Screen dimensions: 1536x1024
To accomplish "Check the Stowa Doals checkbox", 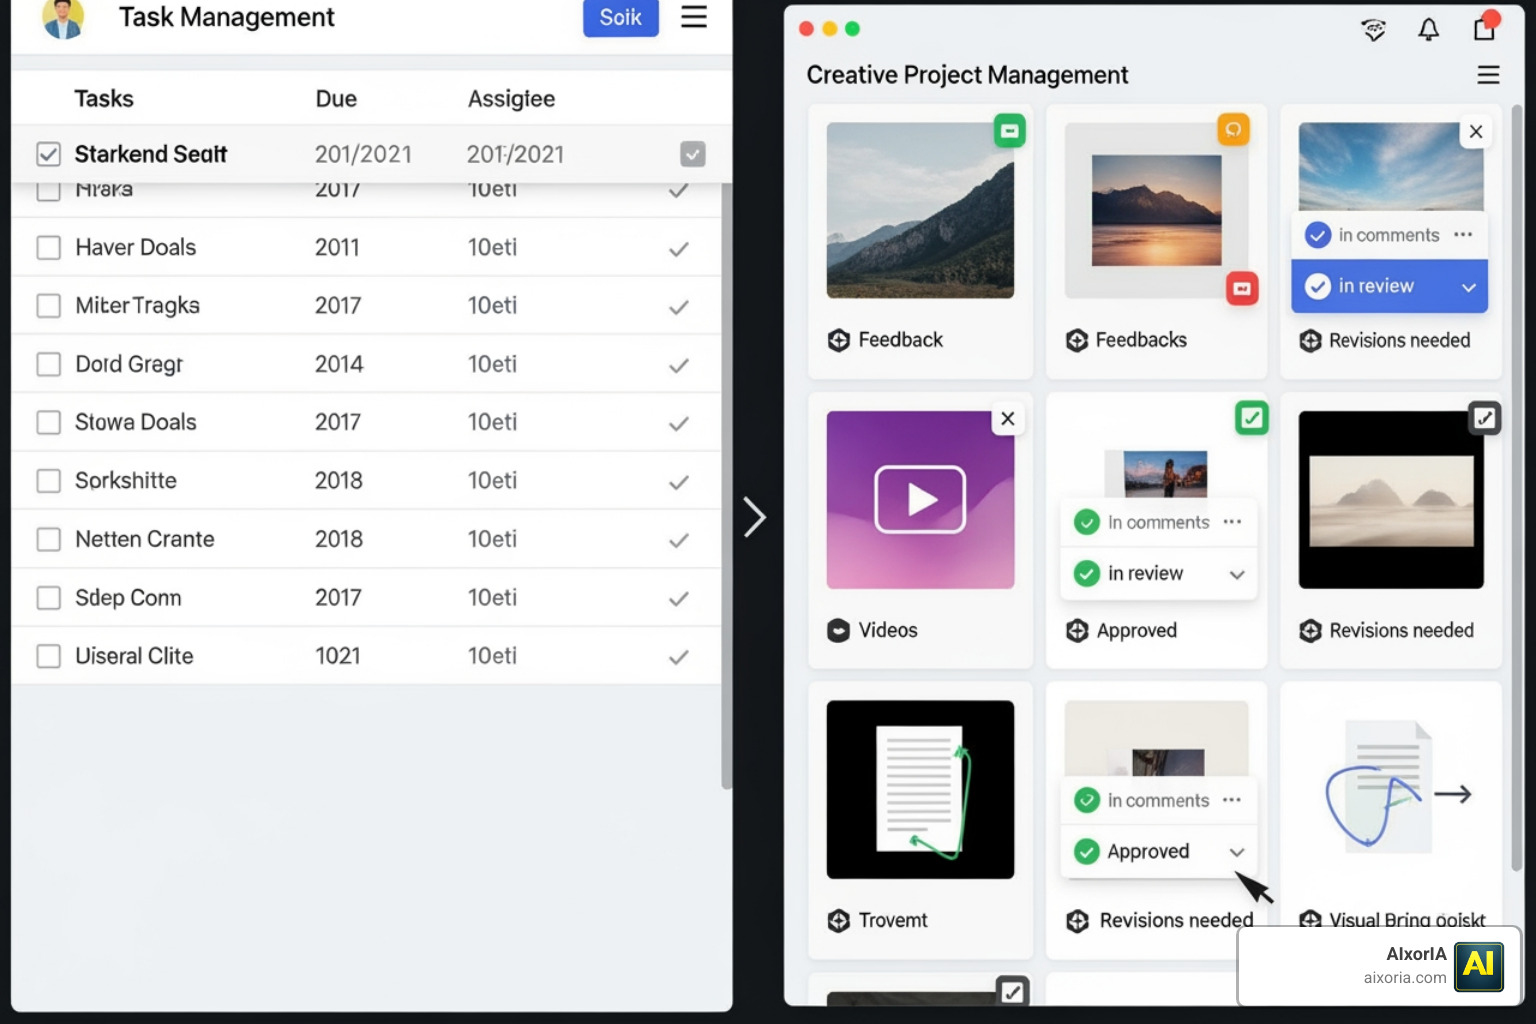I will (x=48, y=422).
